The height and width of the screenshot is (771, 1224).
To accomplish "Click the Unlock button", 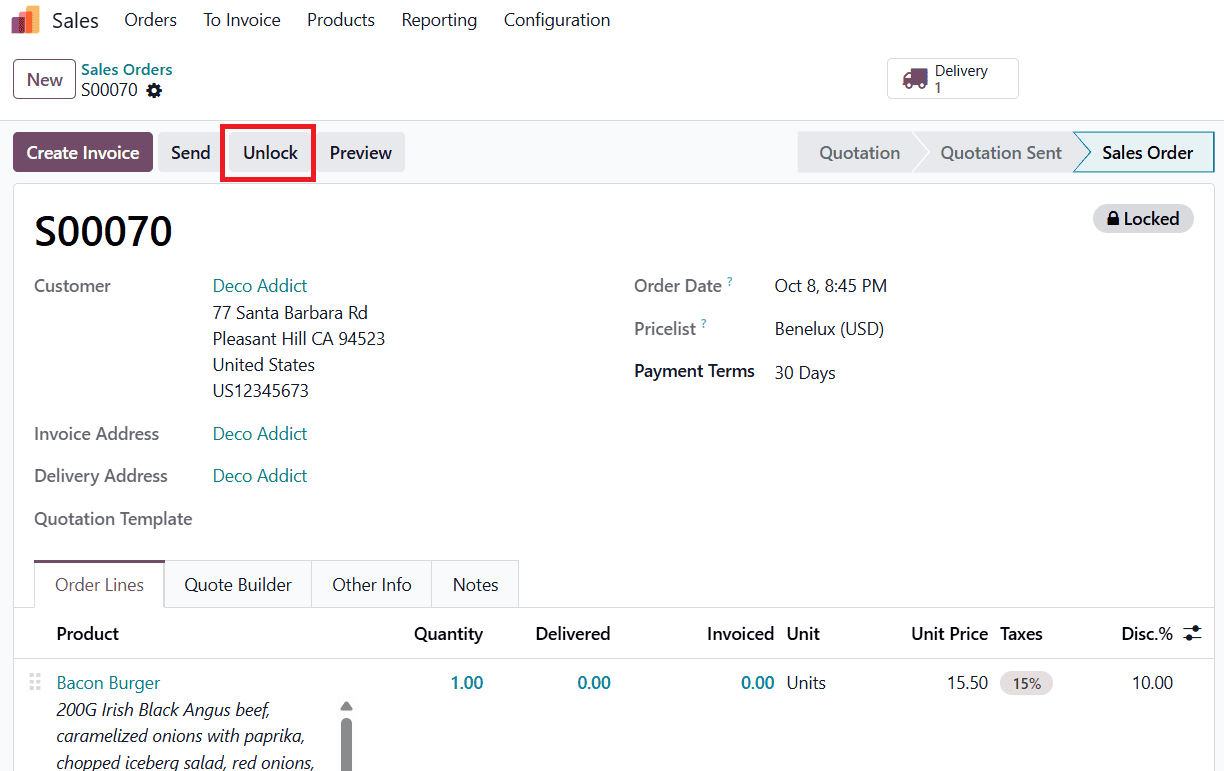I will (270, 153).
